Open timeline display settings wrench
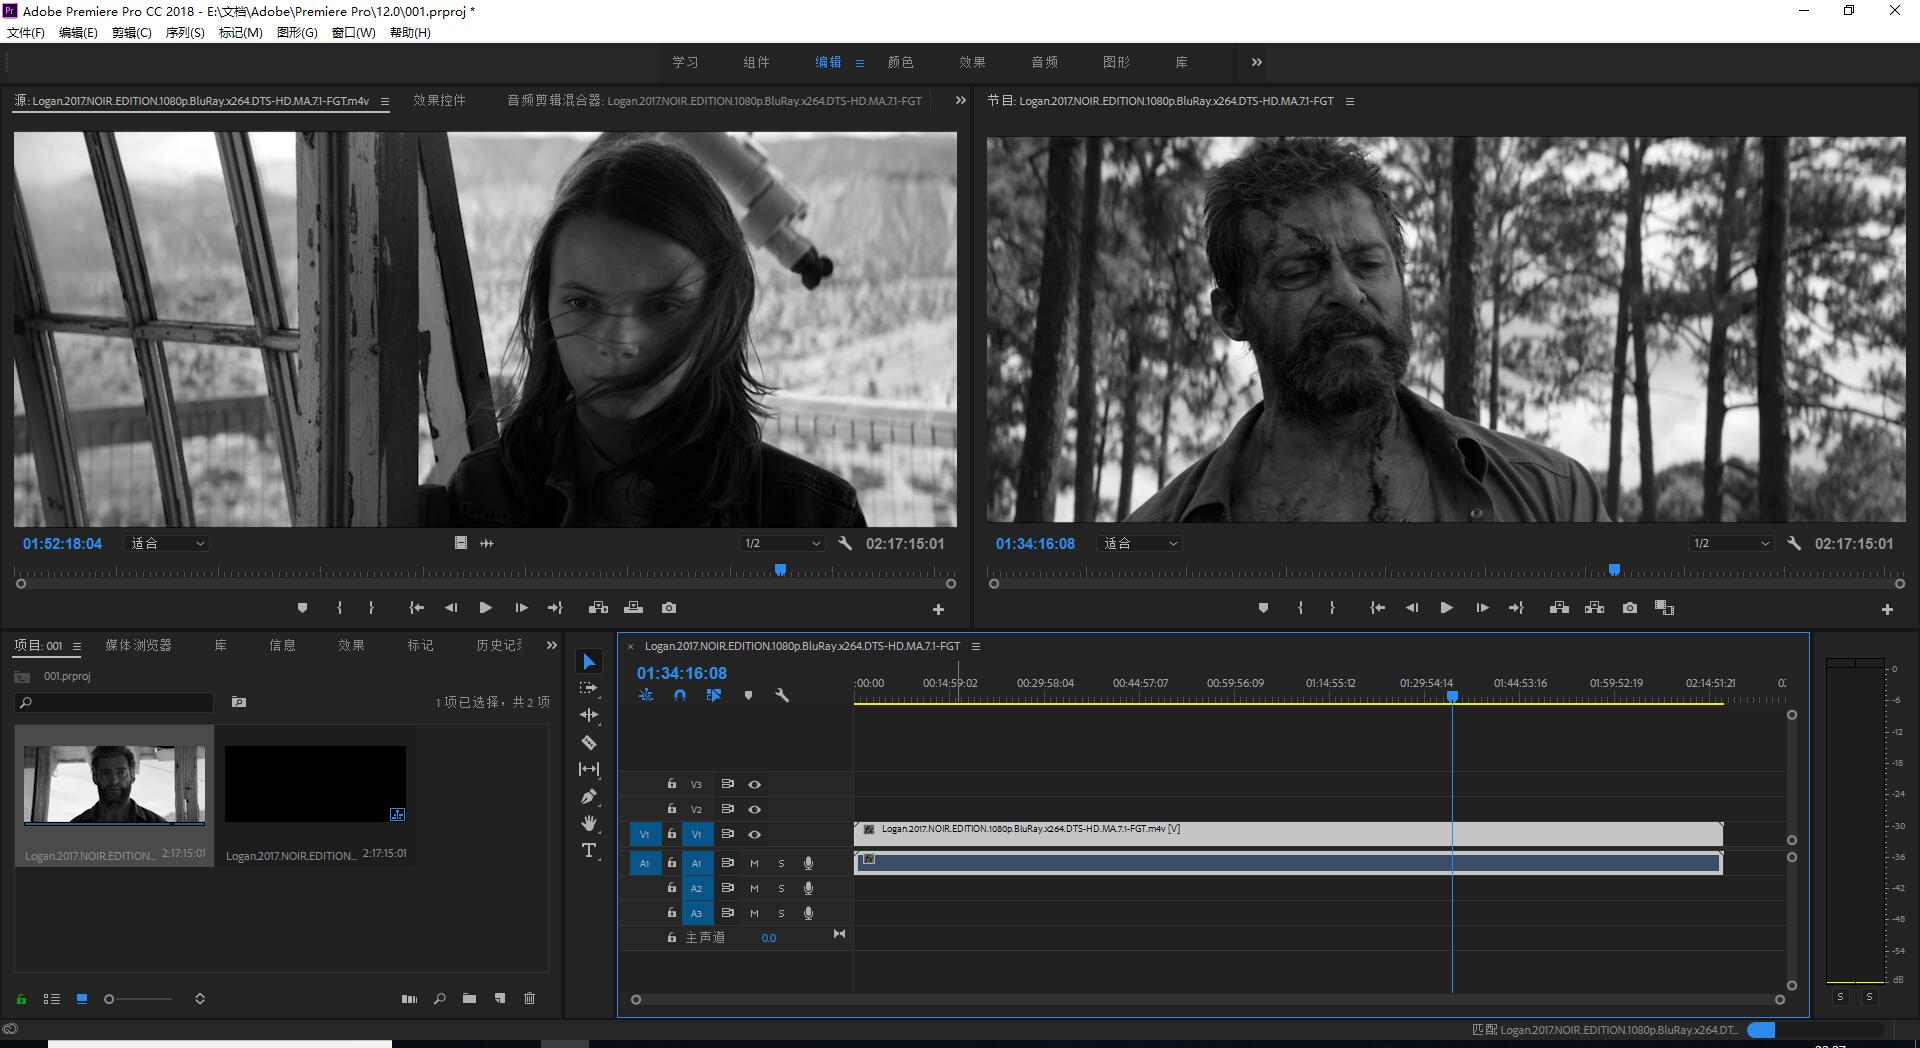 pyautogui.click(x=782, y=695)
